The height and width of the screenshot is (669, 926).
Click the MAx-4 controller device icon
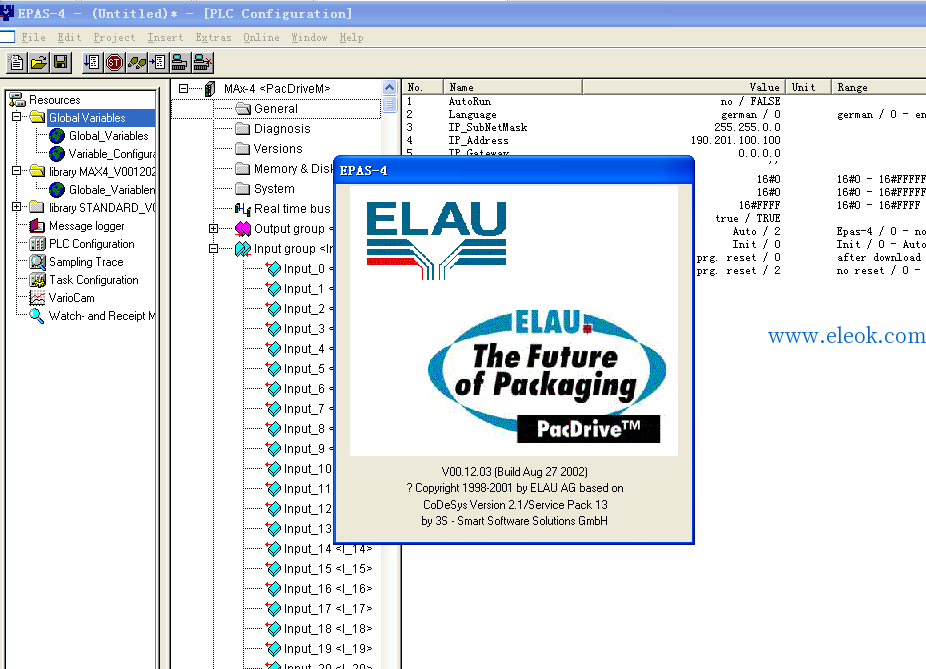[210, 89]
